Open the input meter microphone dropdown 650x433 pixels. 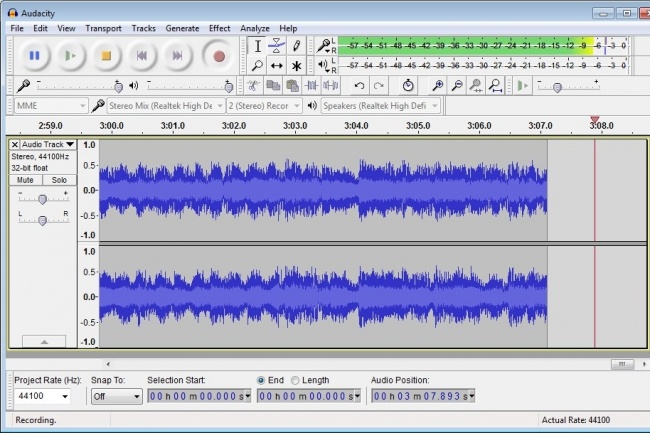click(x=323, y=46)
